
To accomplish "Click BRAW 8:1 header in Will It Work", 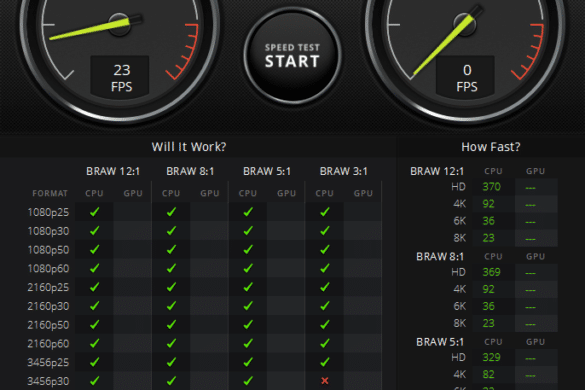I will tap(190, 171).
